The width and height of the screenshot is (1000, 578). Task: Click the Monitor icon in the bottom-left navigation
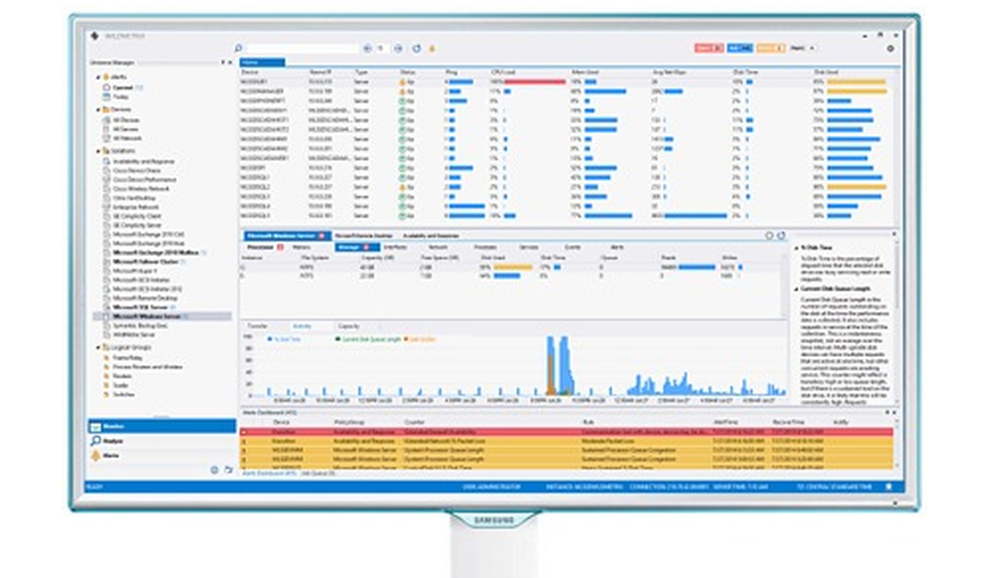(95, 426)
